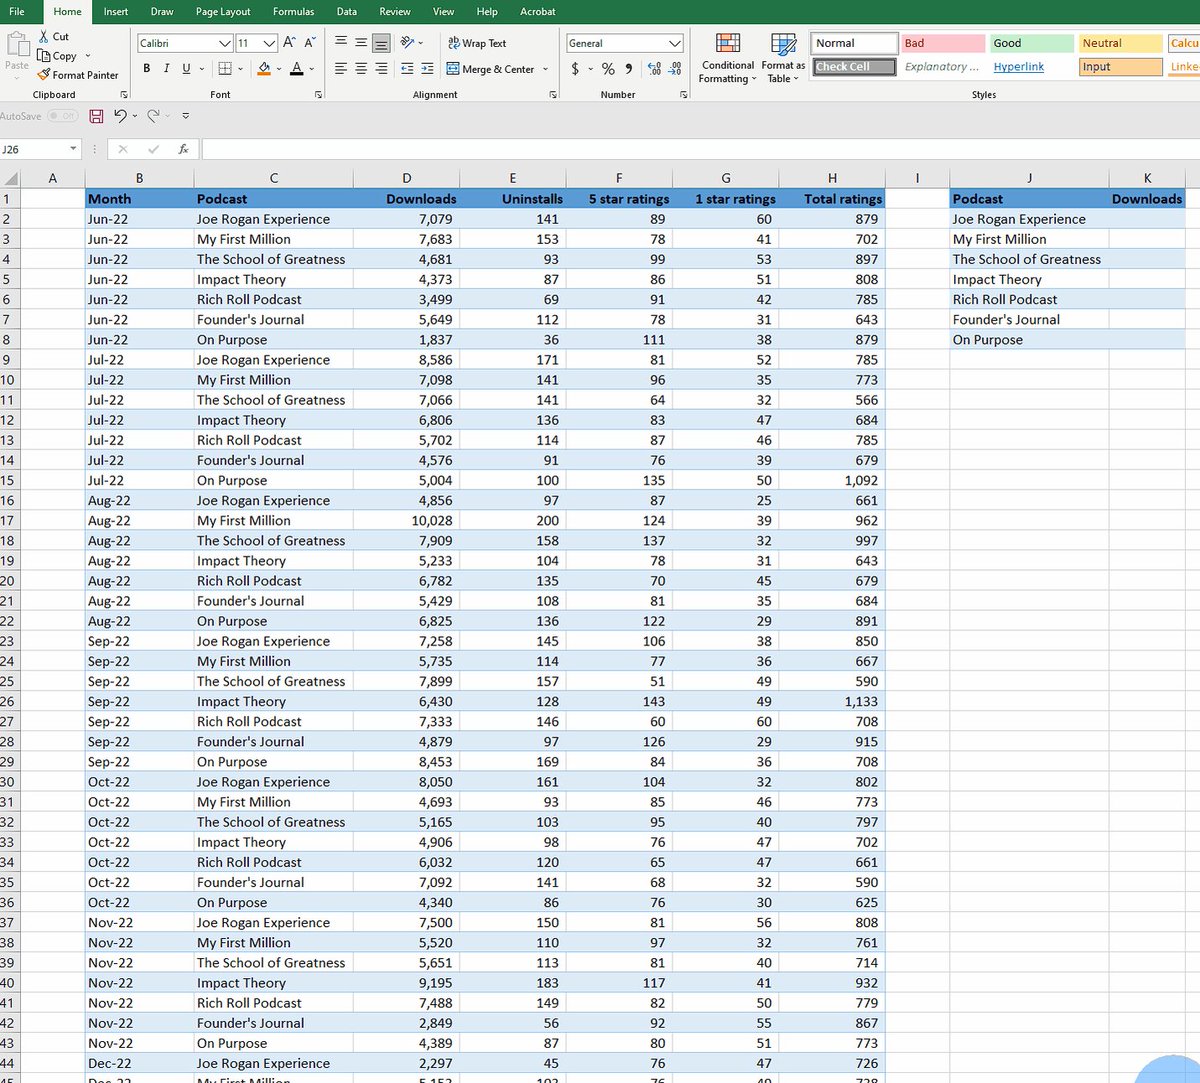This screenshot has width=1200, height=1083.
Task: Increase cell indent
Action: coord(427,68)
